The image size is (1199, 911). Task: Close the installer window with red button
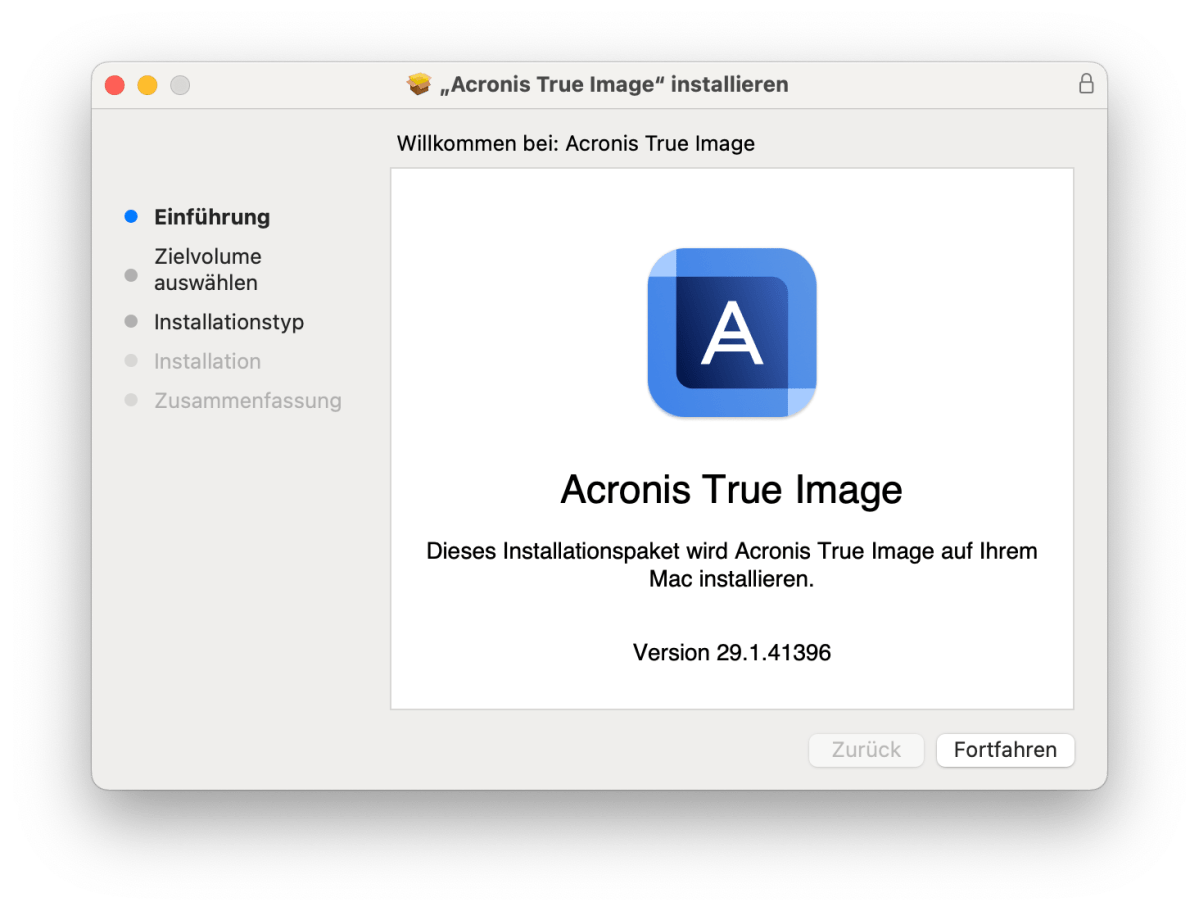click(115, 85)
